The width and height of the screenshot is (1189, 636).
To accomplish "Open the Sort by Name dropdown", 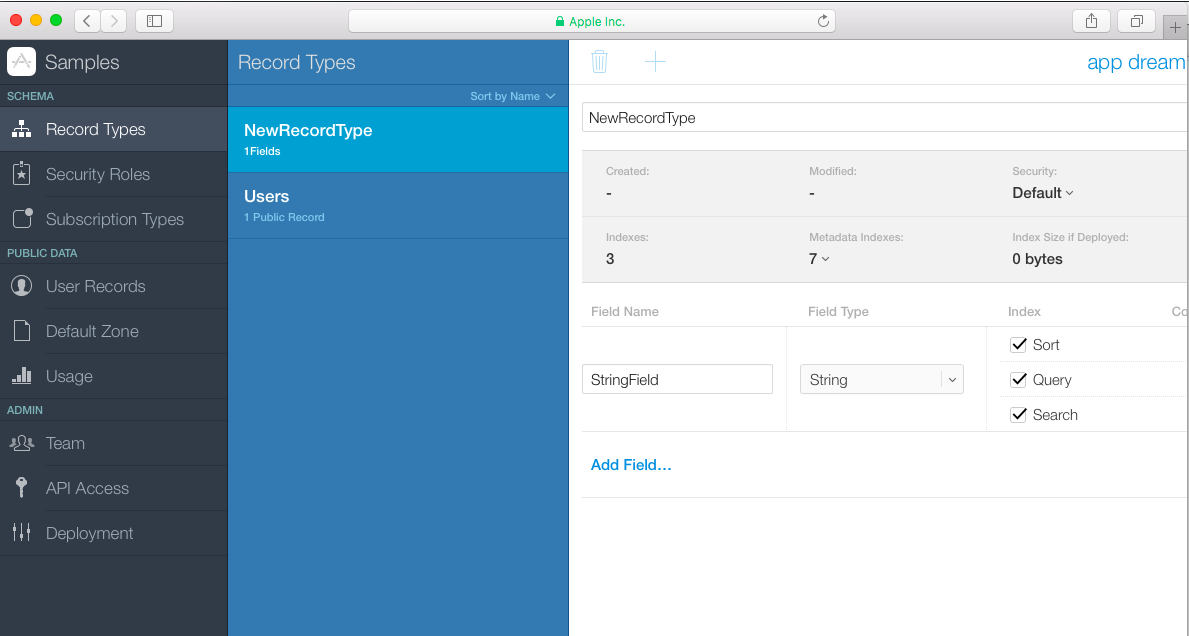I will [513, 96].
